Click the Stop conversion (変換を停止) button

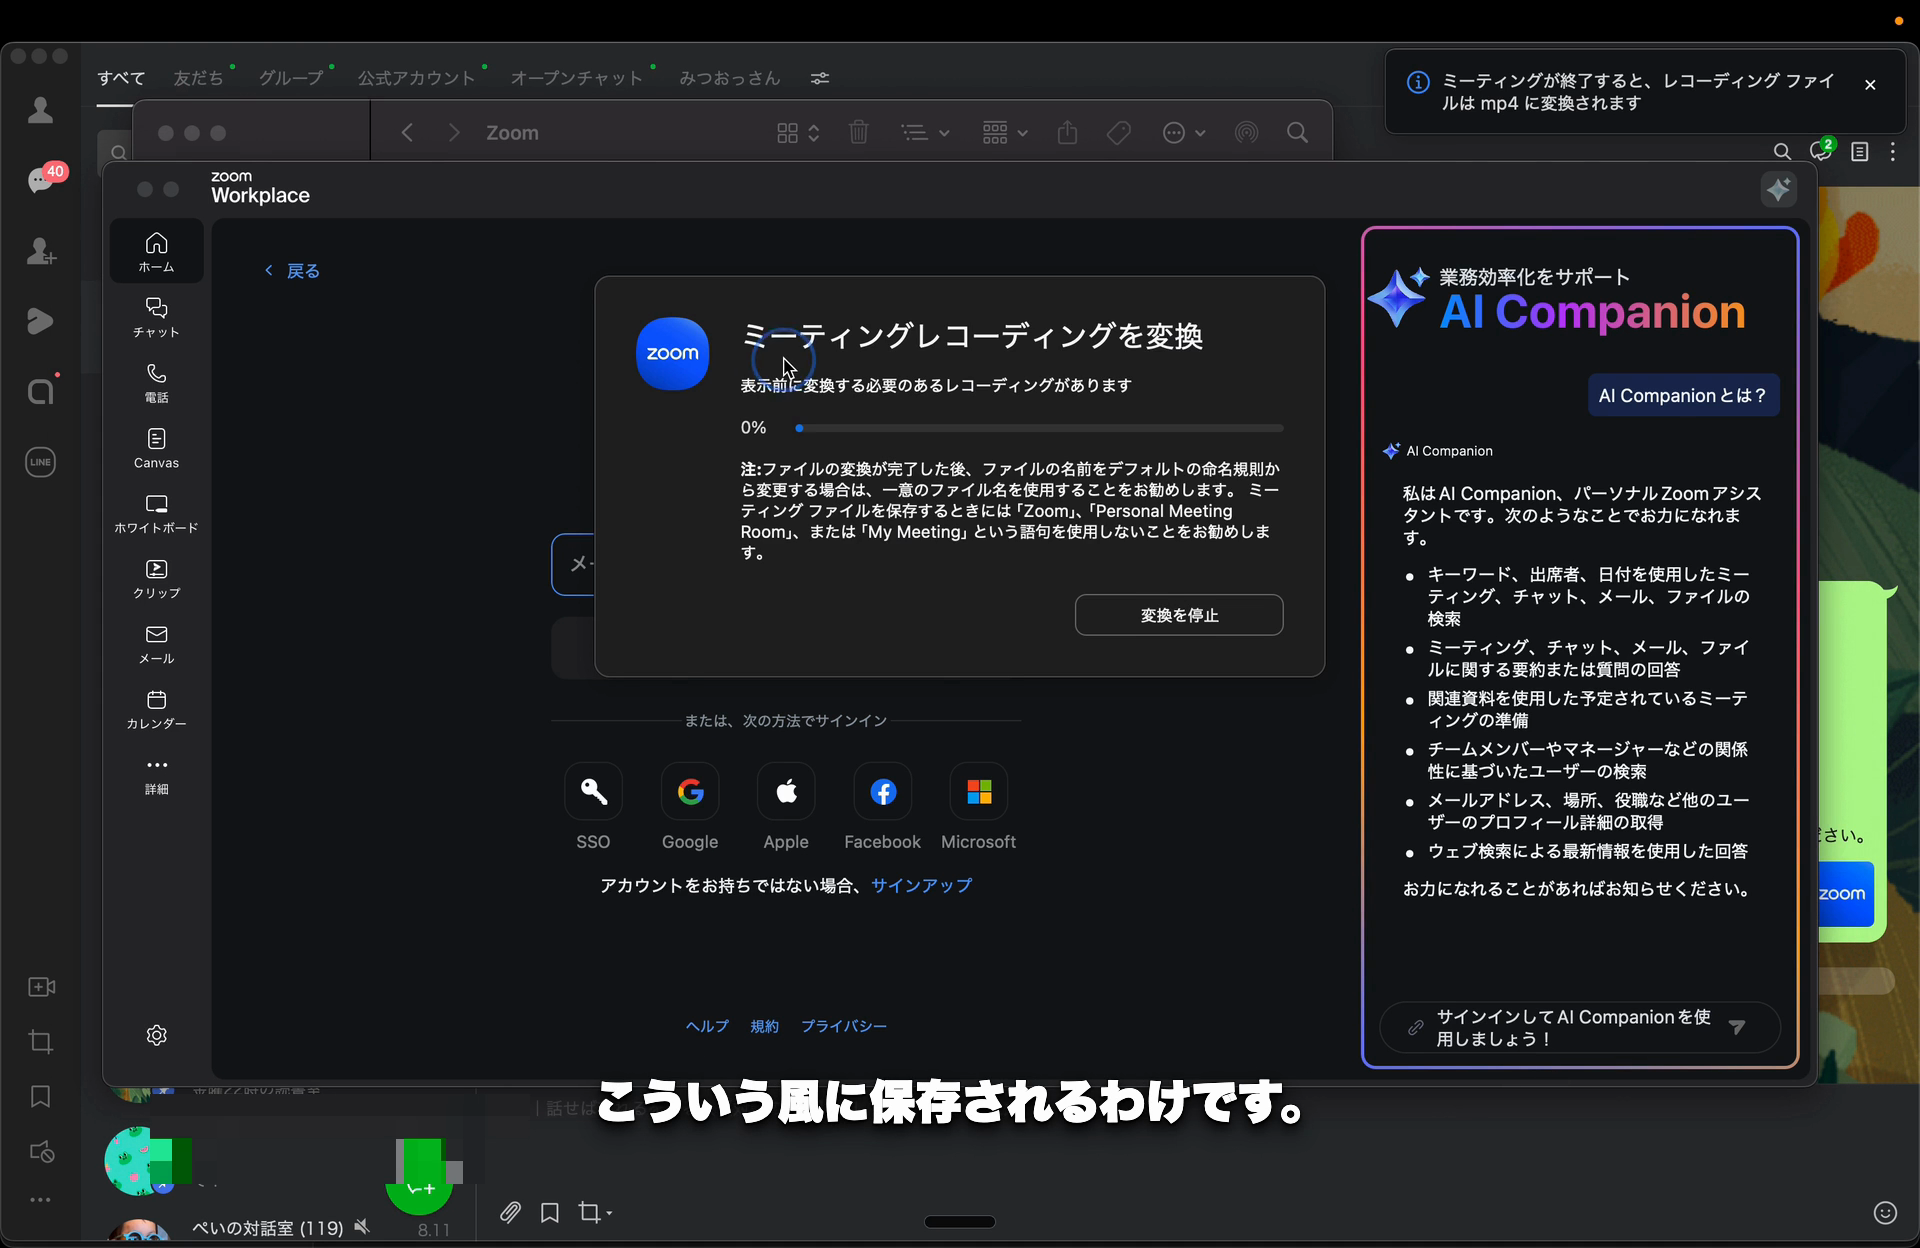click(1179, 615)
